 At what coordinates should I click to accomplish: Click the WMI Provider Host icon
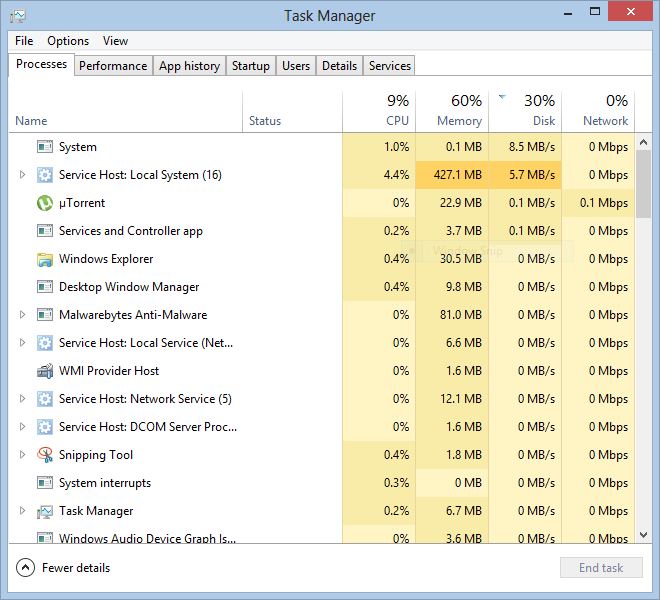coord(44,371)
